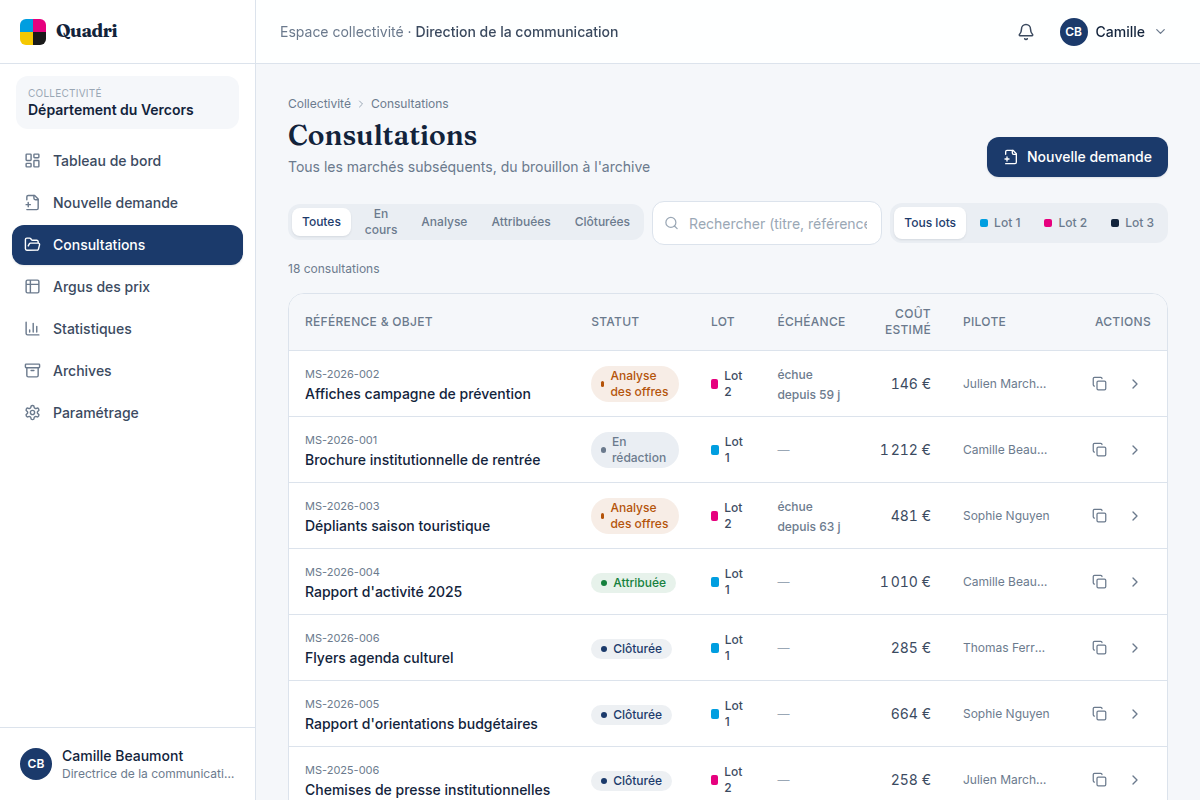The width and height of the screenshot is (1200, 800).
Task: Open Affiches campagne de prévention chevron
Action: 1134,384
